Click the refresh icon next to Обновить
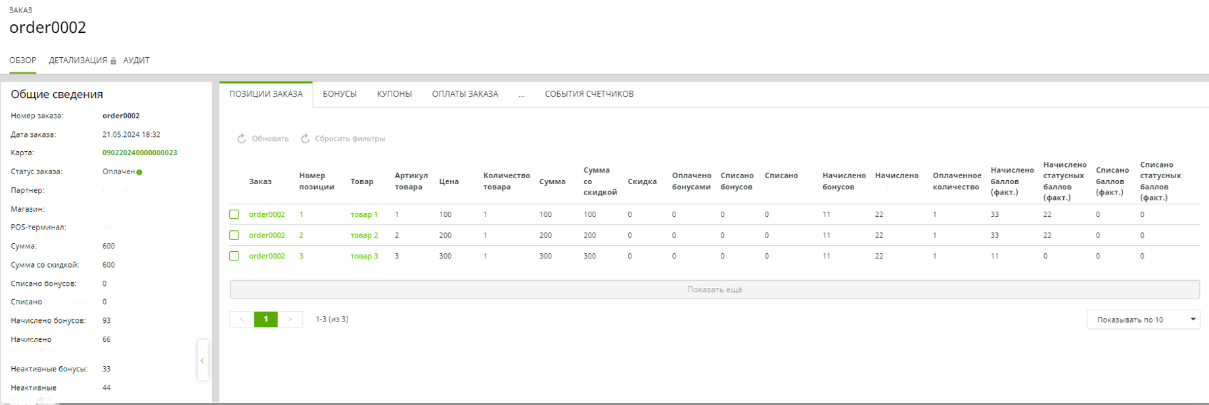This screenshot has height=405, width=1209. click(241, 139)
